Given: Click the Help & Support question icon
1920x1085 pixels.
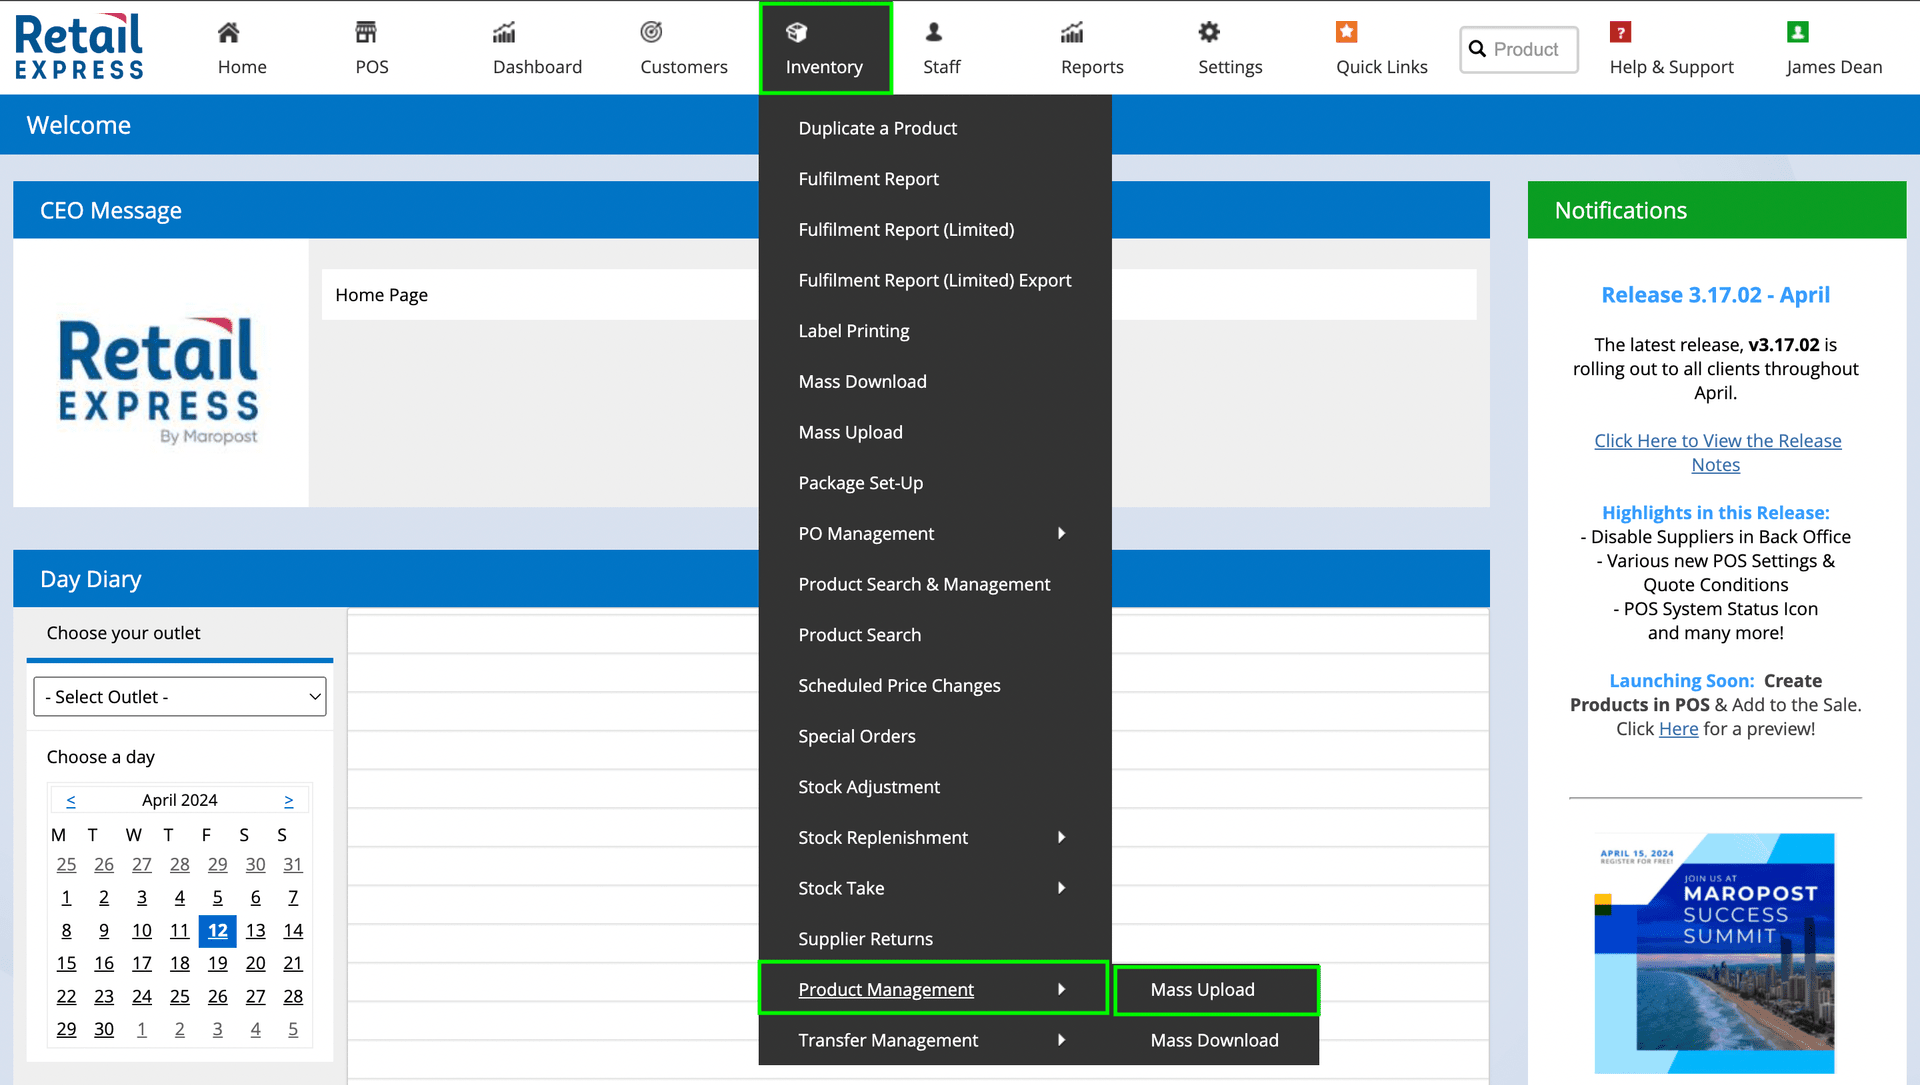Looking at the screenshot, I should pos(1620,33).
